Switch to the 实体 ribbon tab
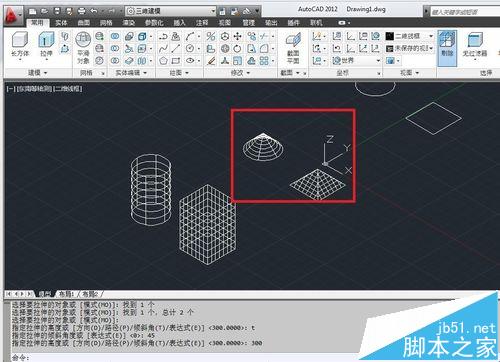 tap(61, 23)
